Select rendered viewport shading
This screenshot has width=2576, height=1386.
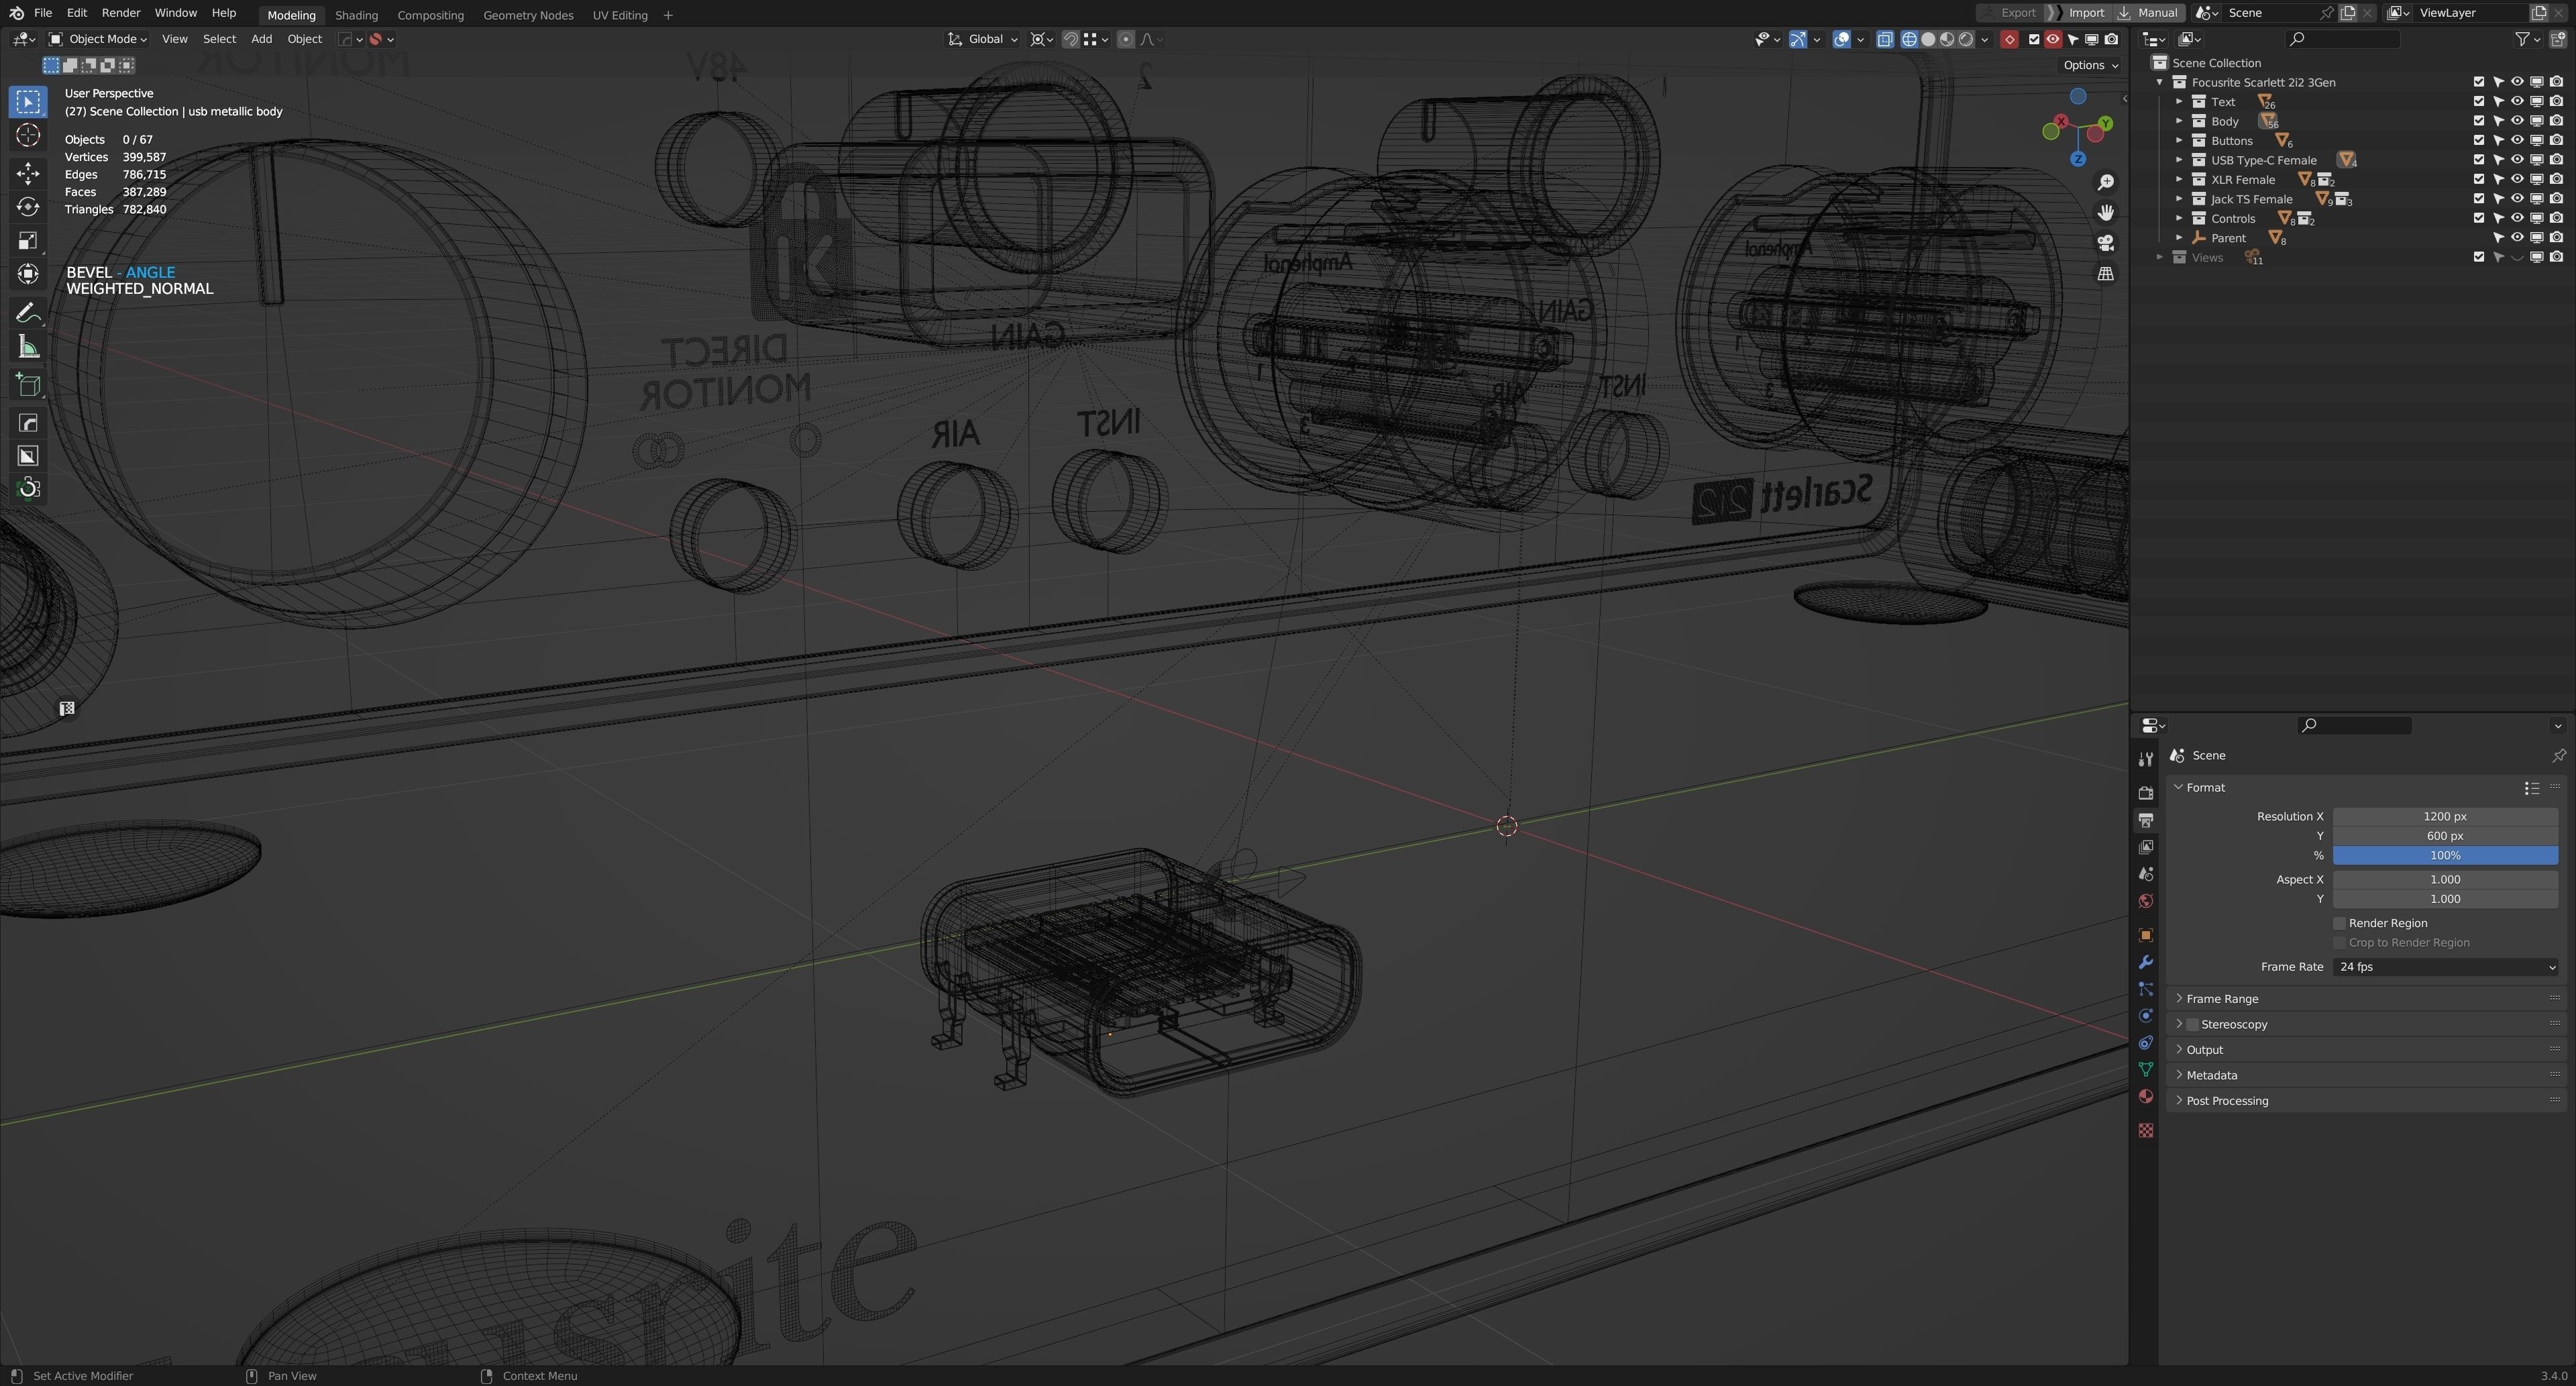[x=1965, y=39]
